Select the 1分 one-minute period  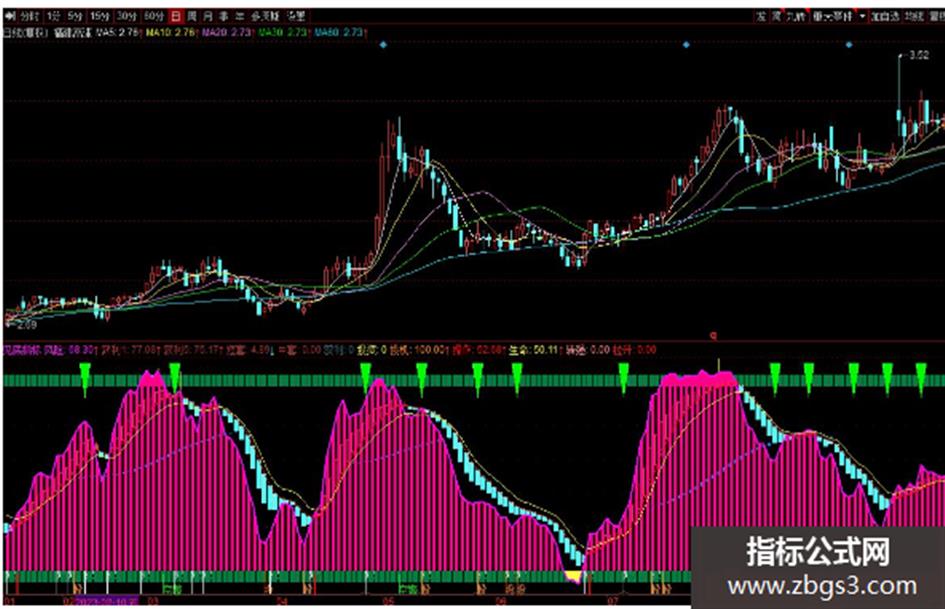(x=54, y=16)
